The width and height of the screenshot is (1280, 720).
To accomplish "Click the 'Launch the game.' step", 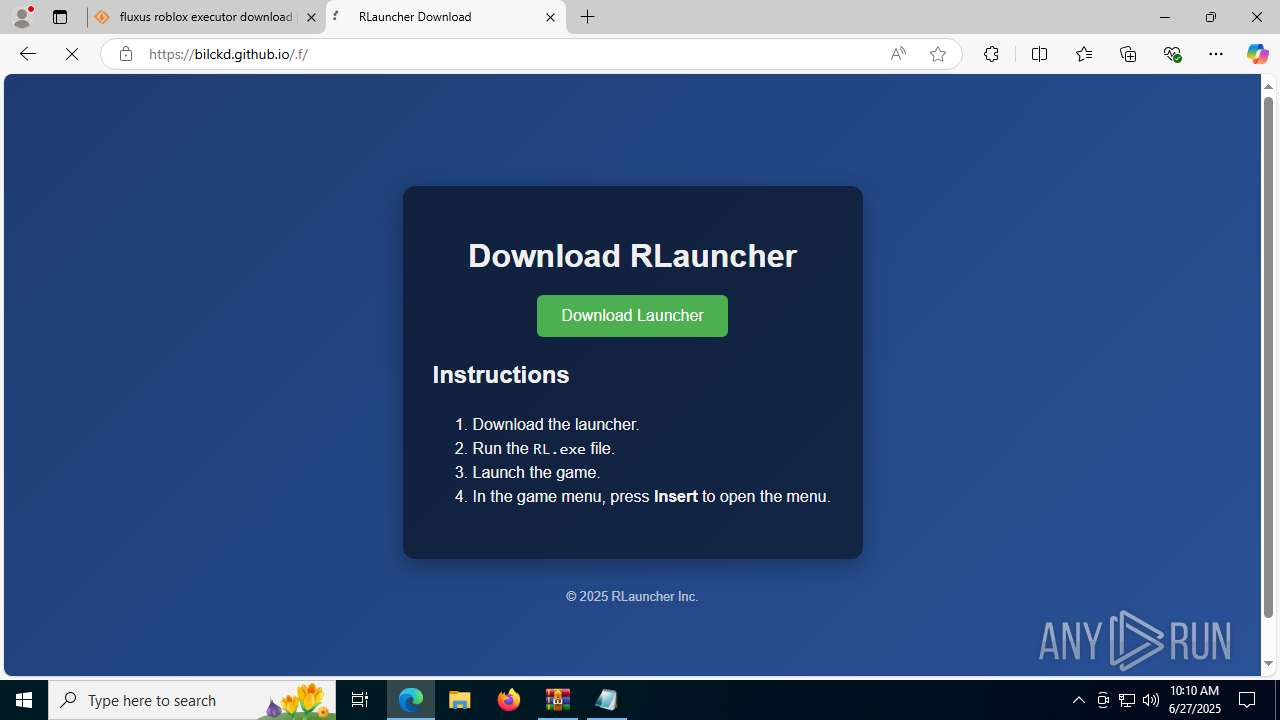I will click(536, 473).
